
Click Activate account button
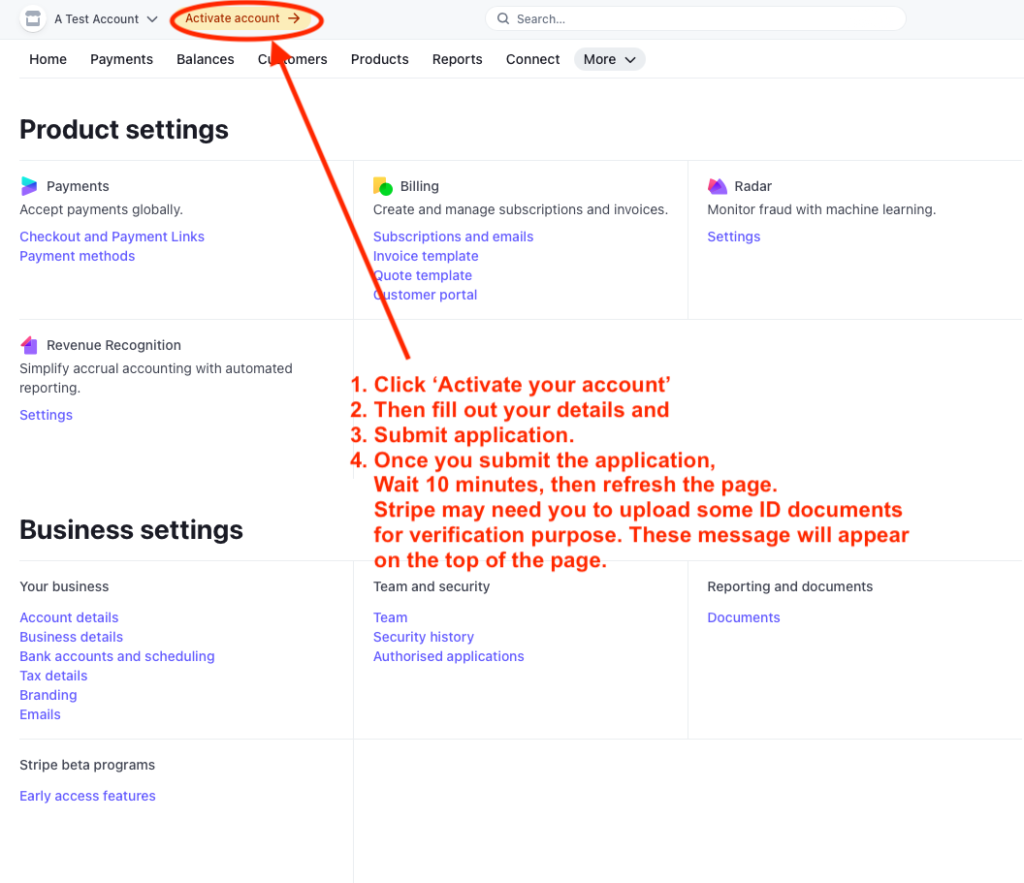point(242,18)
